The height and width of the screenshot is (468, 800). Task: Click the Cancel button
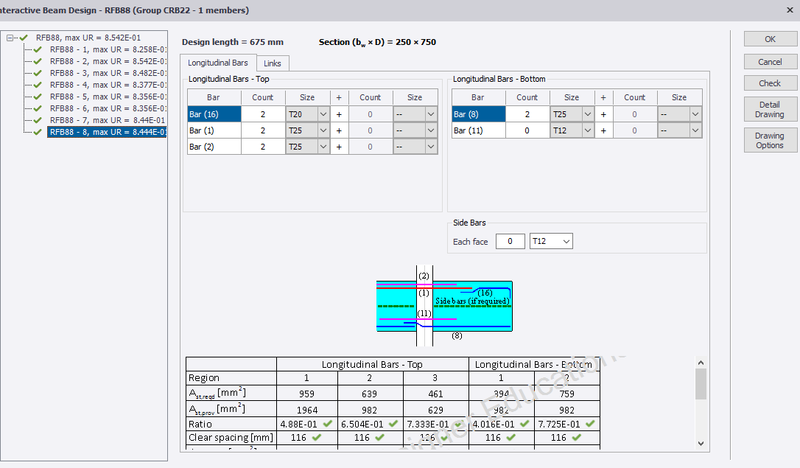[x=770, y=62]
